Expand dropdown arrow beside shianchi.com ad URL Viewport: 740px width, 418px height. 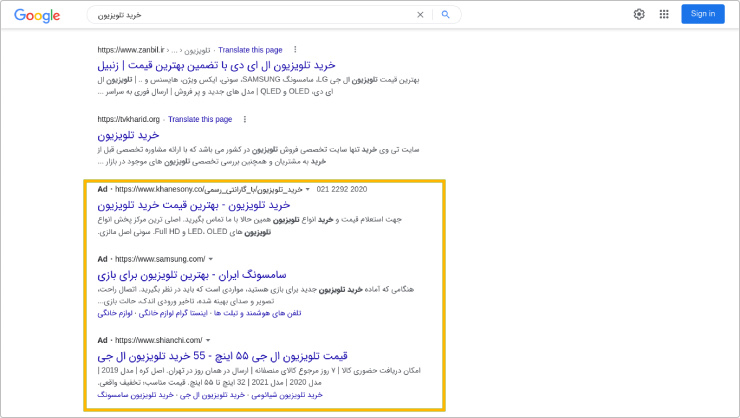[208, 340]
